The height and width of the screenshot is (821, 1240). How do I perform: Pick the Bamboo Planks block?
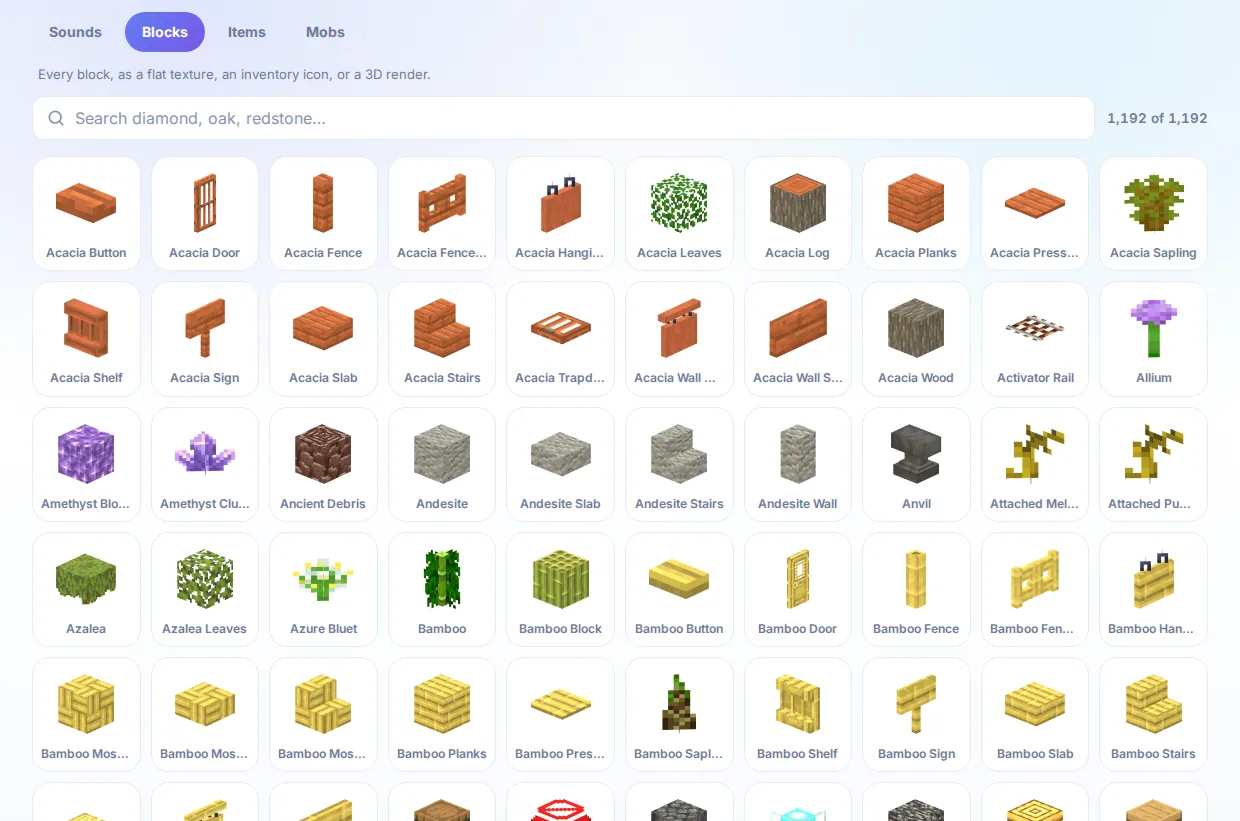(x=442, y=714)
